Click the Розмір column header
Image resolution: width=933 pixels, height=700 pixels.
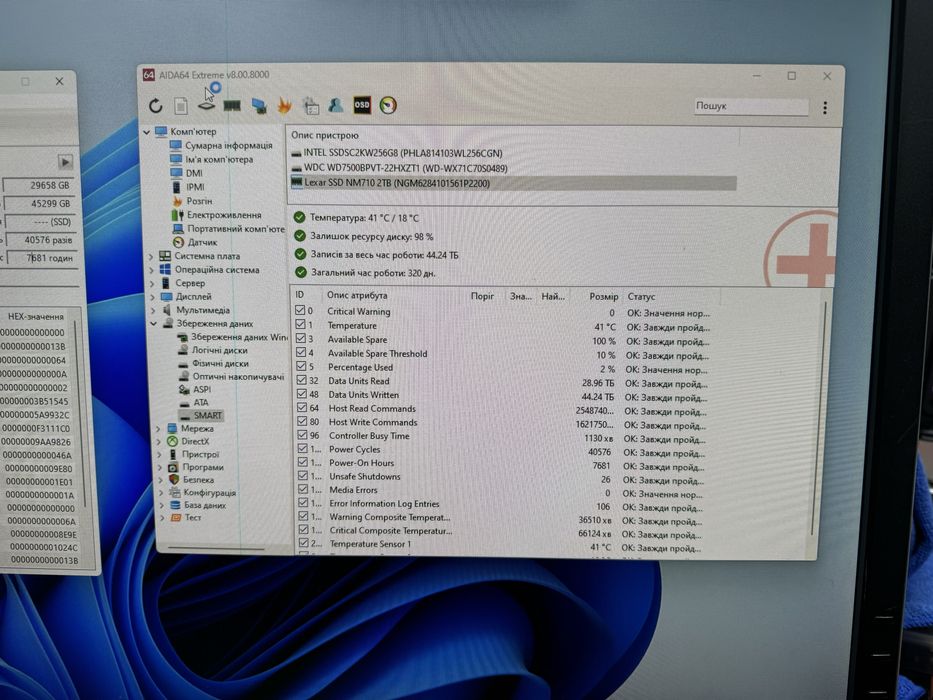click(x=603, y=296)
